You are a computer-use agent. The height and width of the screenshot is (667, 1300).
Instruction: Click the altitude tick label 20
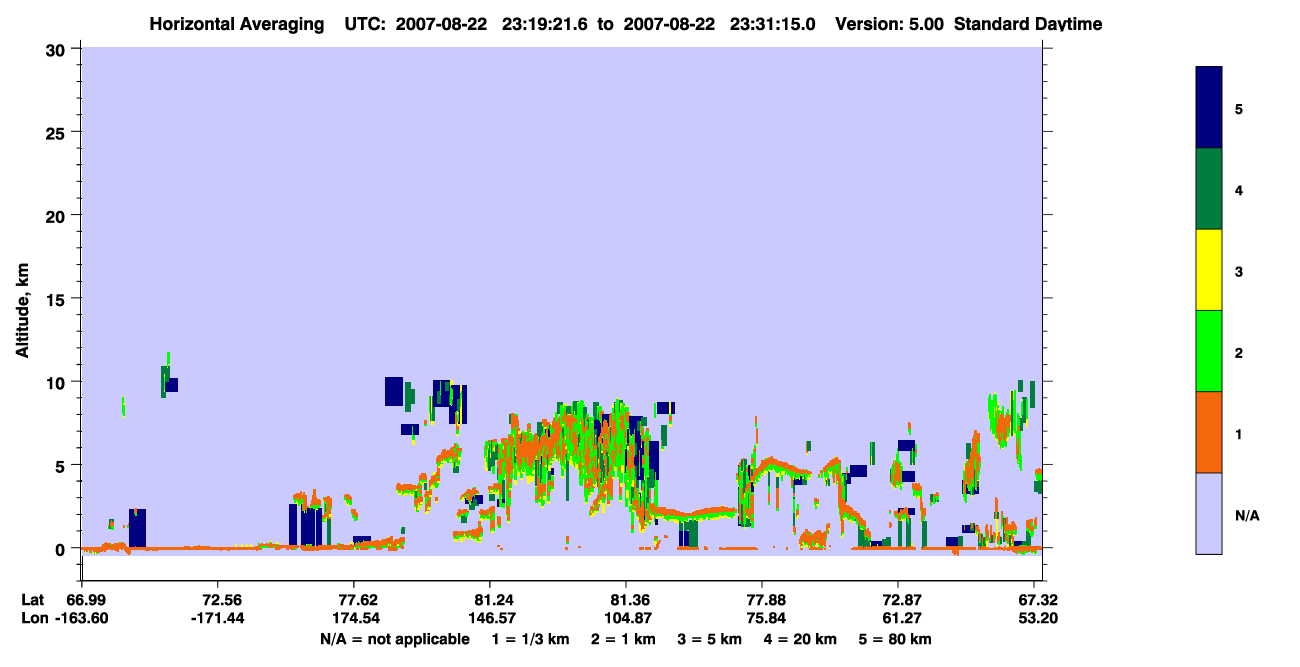(57, 215)
